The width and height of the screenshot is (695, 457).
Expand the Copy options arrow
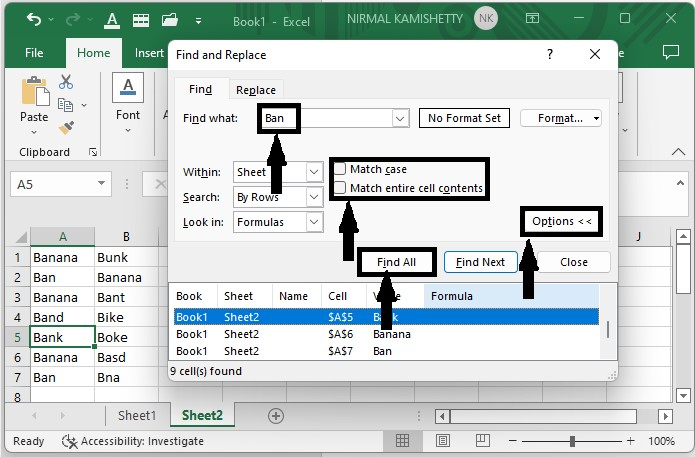pos(84,105)
